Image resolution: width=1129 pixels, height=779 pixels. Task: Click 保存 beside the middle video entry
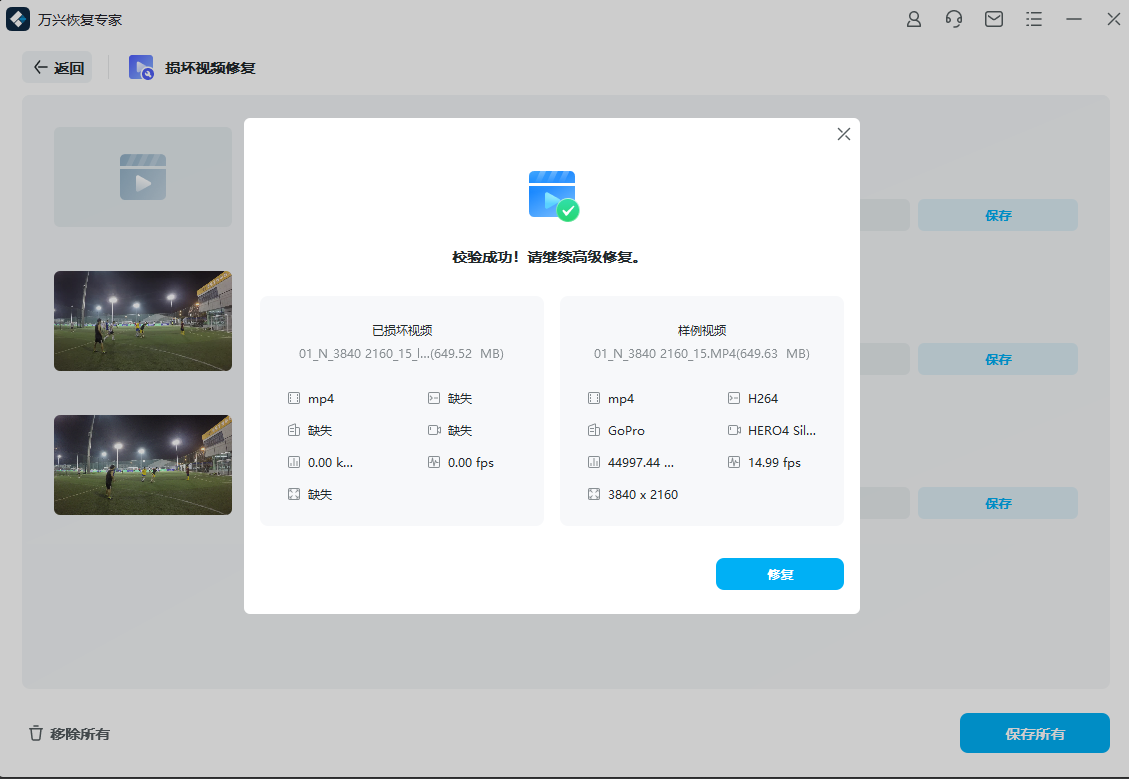pyautogui.click(x=997, y=358)
